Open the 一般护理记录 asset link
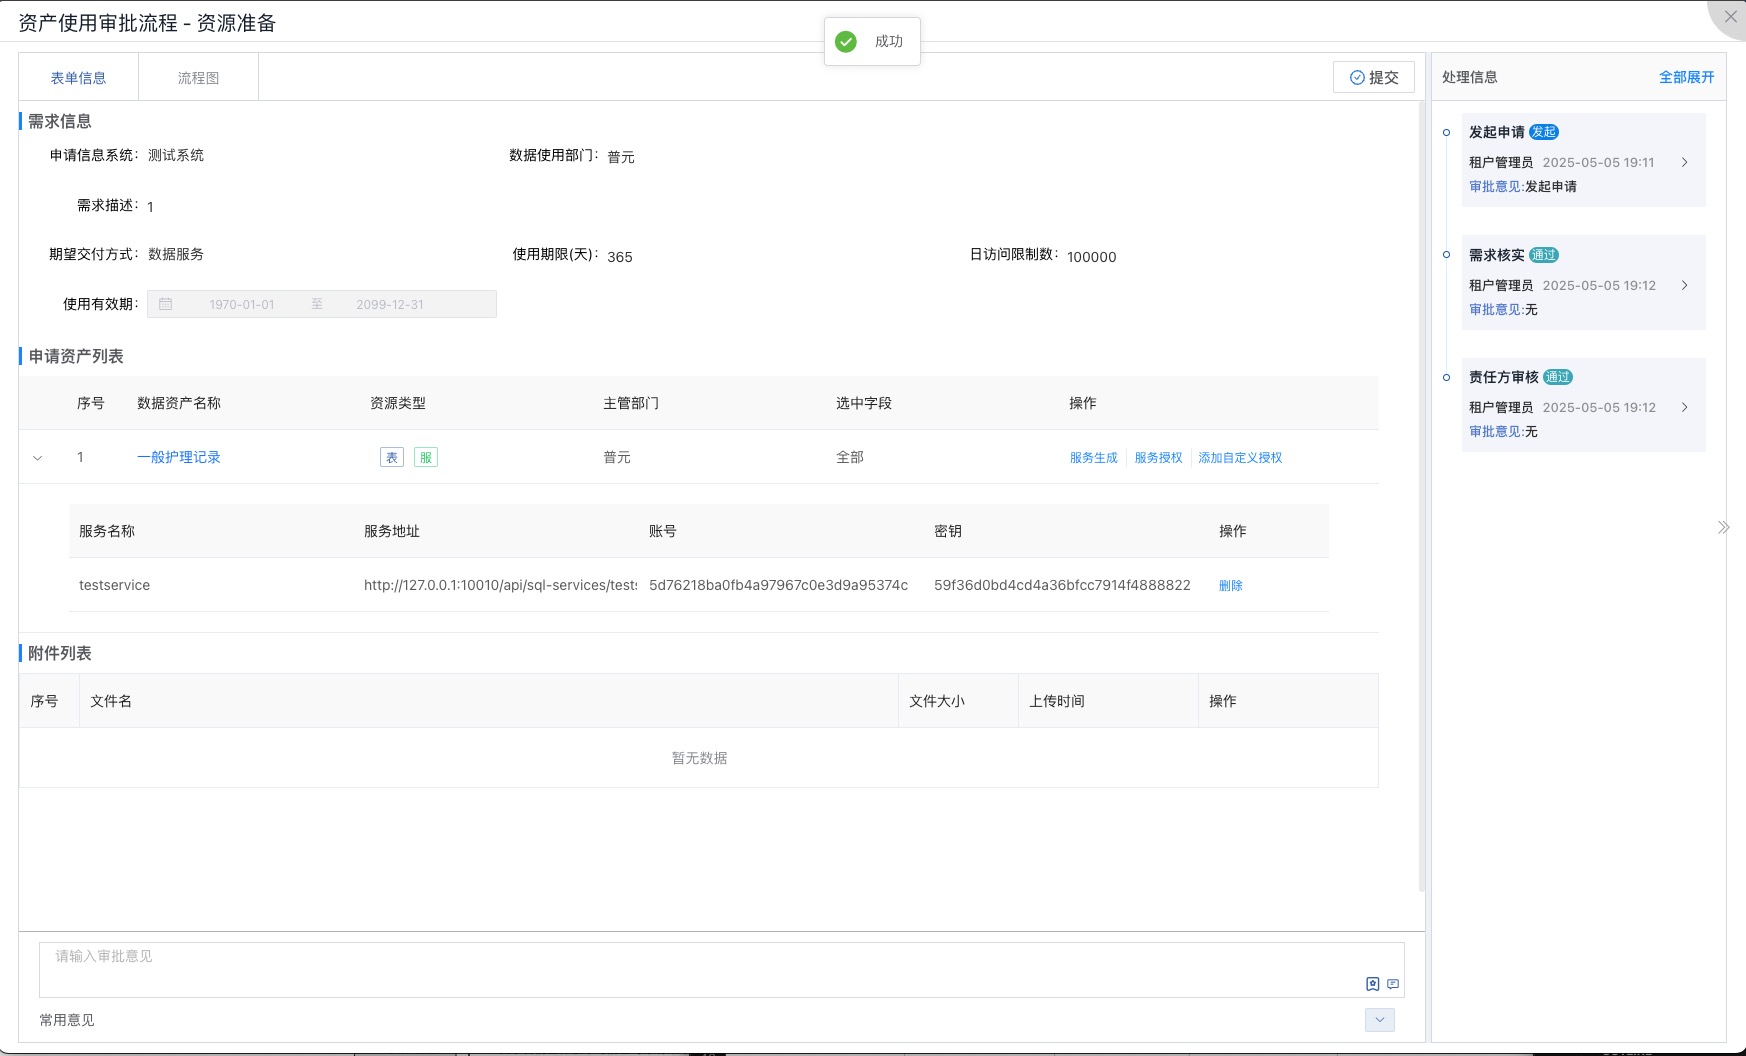 179,457
